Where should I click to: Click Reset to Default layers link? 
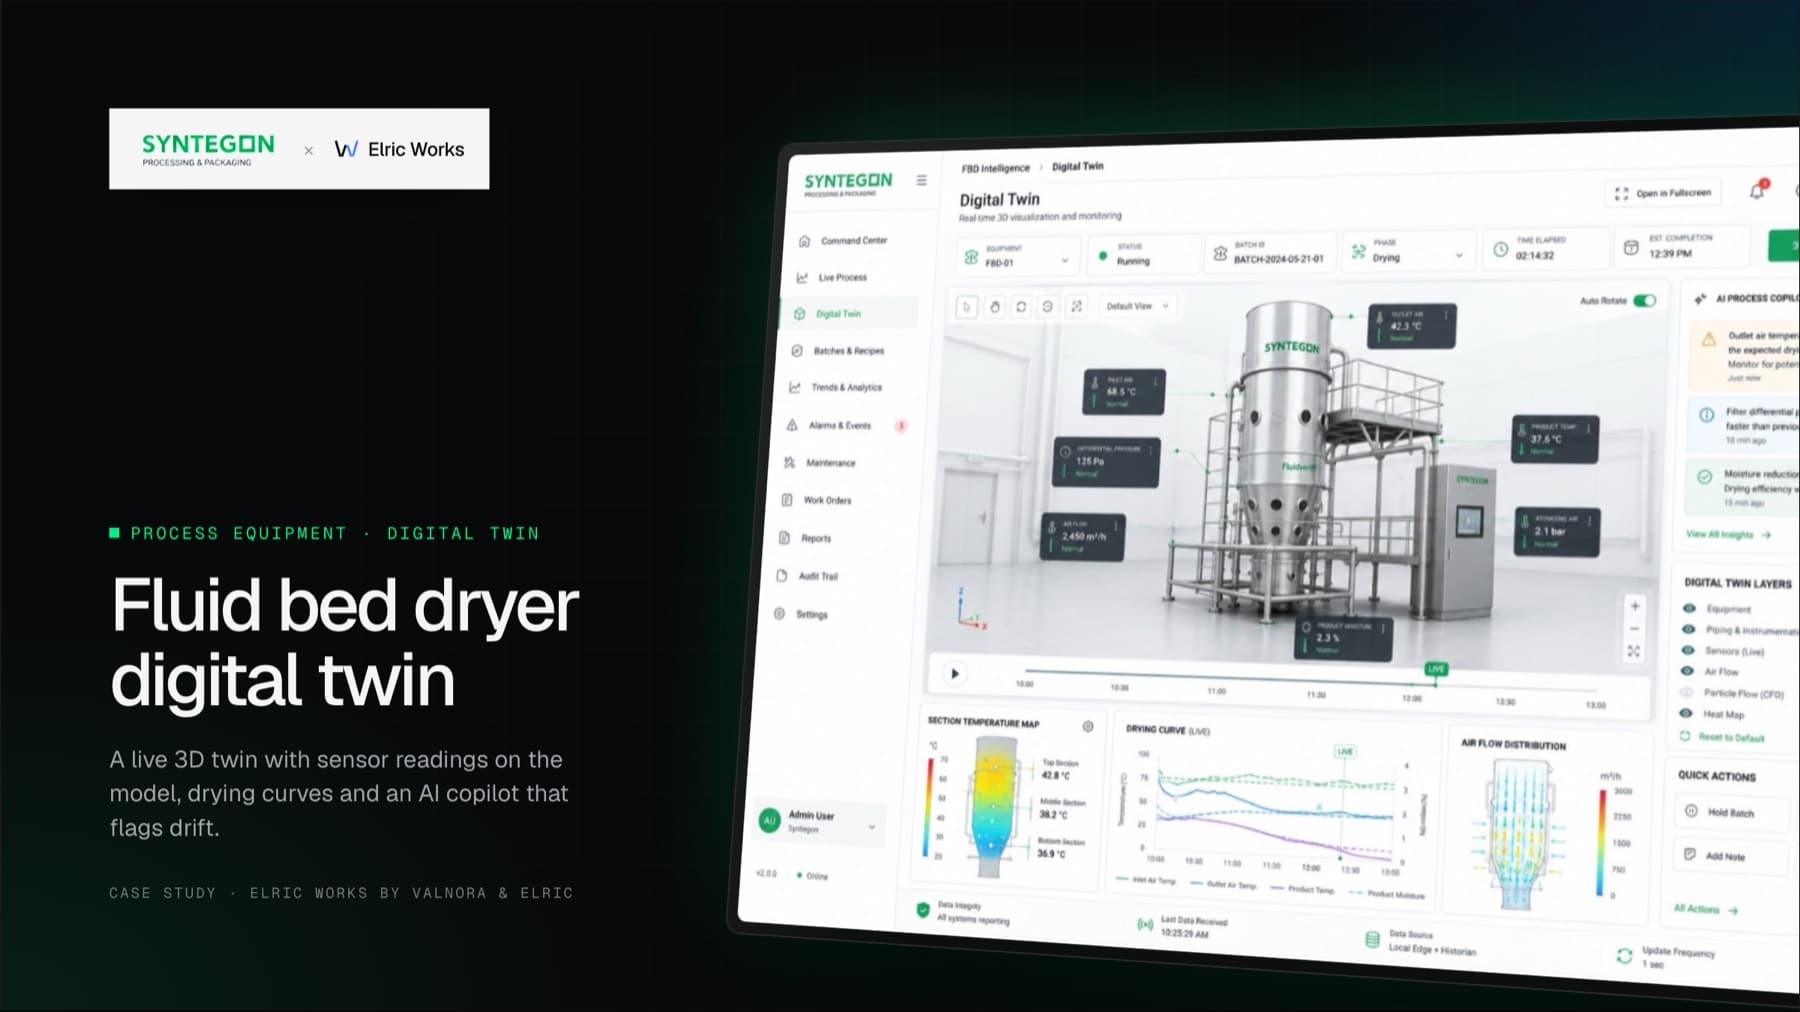(1722, 737)
